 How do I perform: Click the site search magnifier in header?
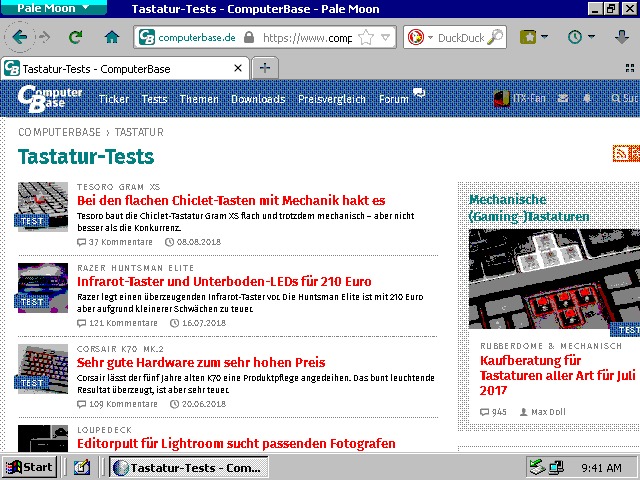pyautogui.click(x=616, y=98)
